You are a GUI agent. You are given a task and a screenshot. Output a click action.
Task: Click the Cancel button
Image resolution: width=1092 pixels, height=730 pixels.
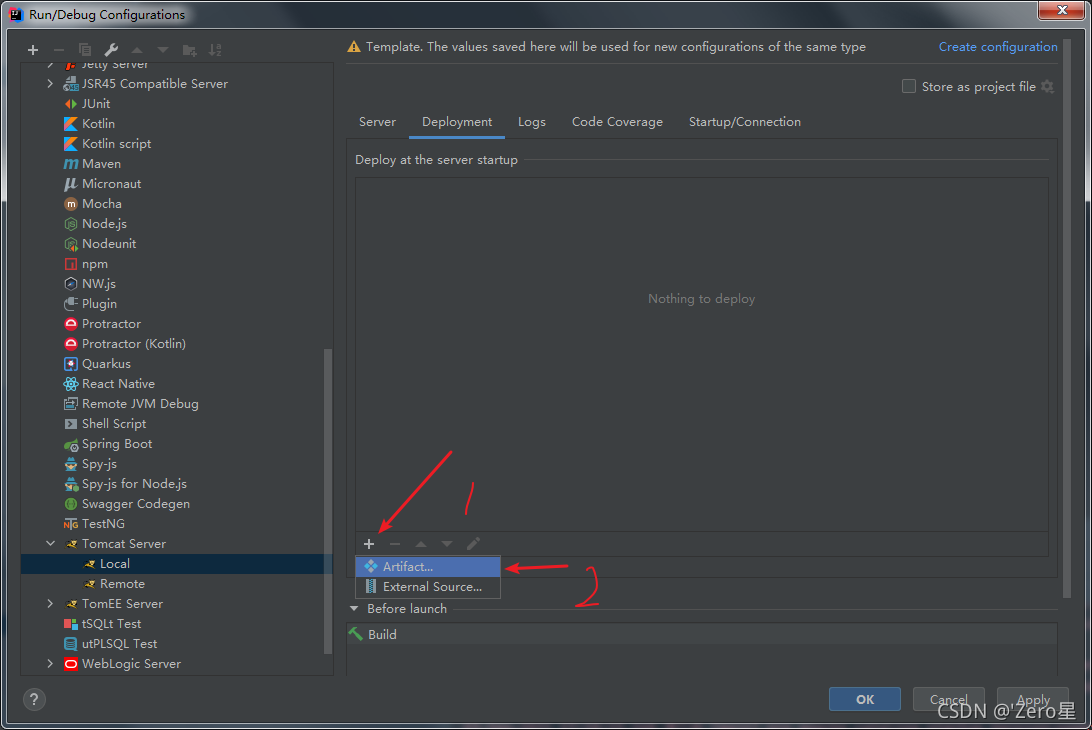point(949,699)
